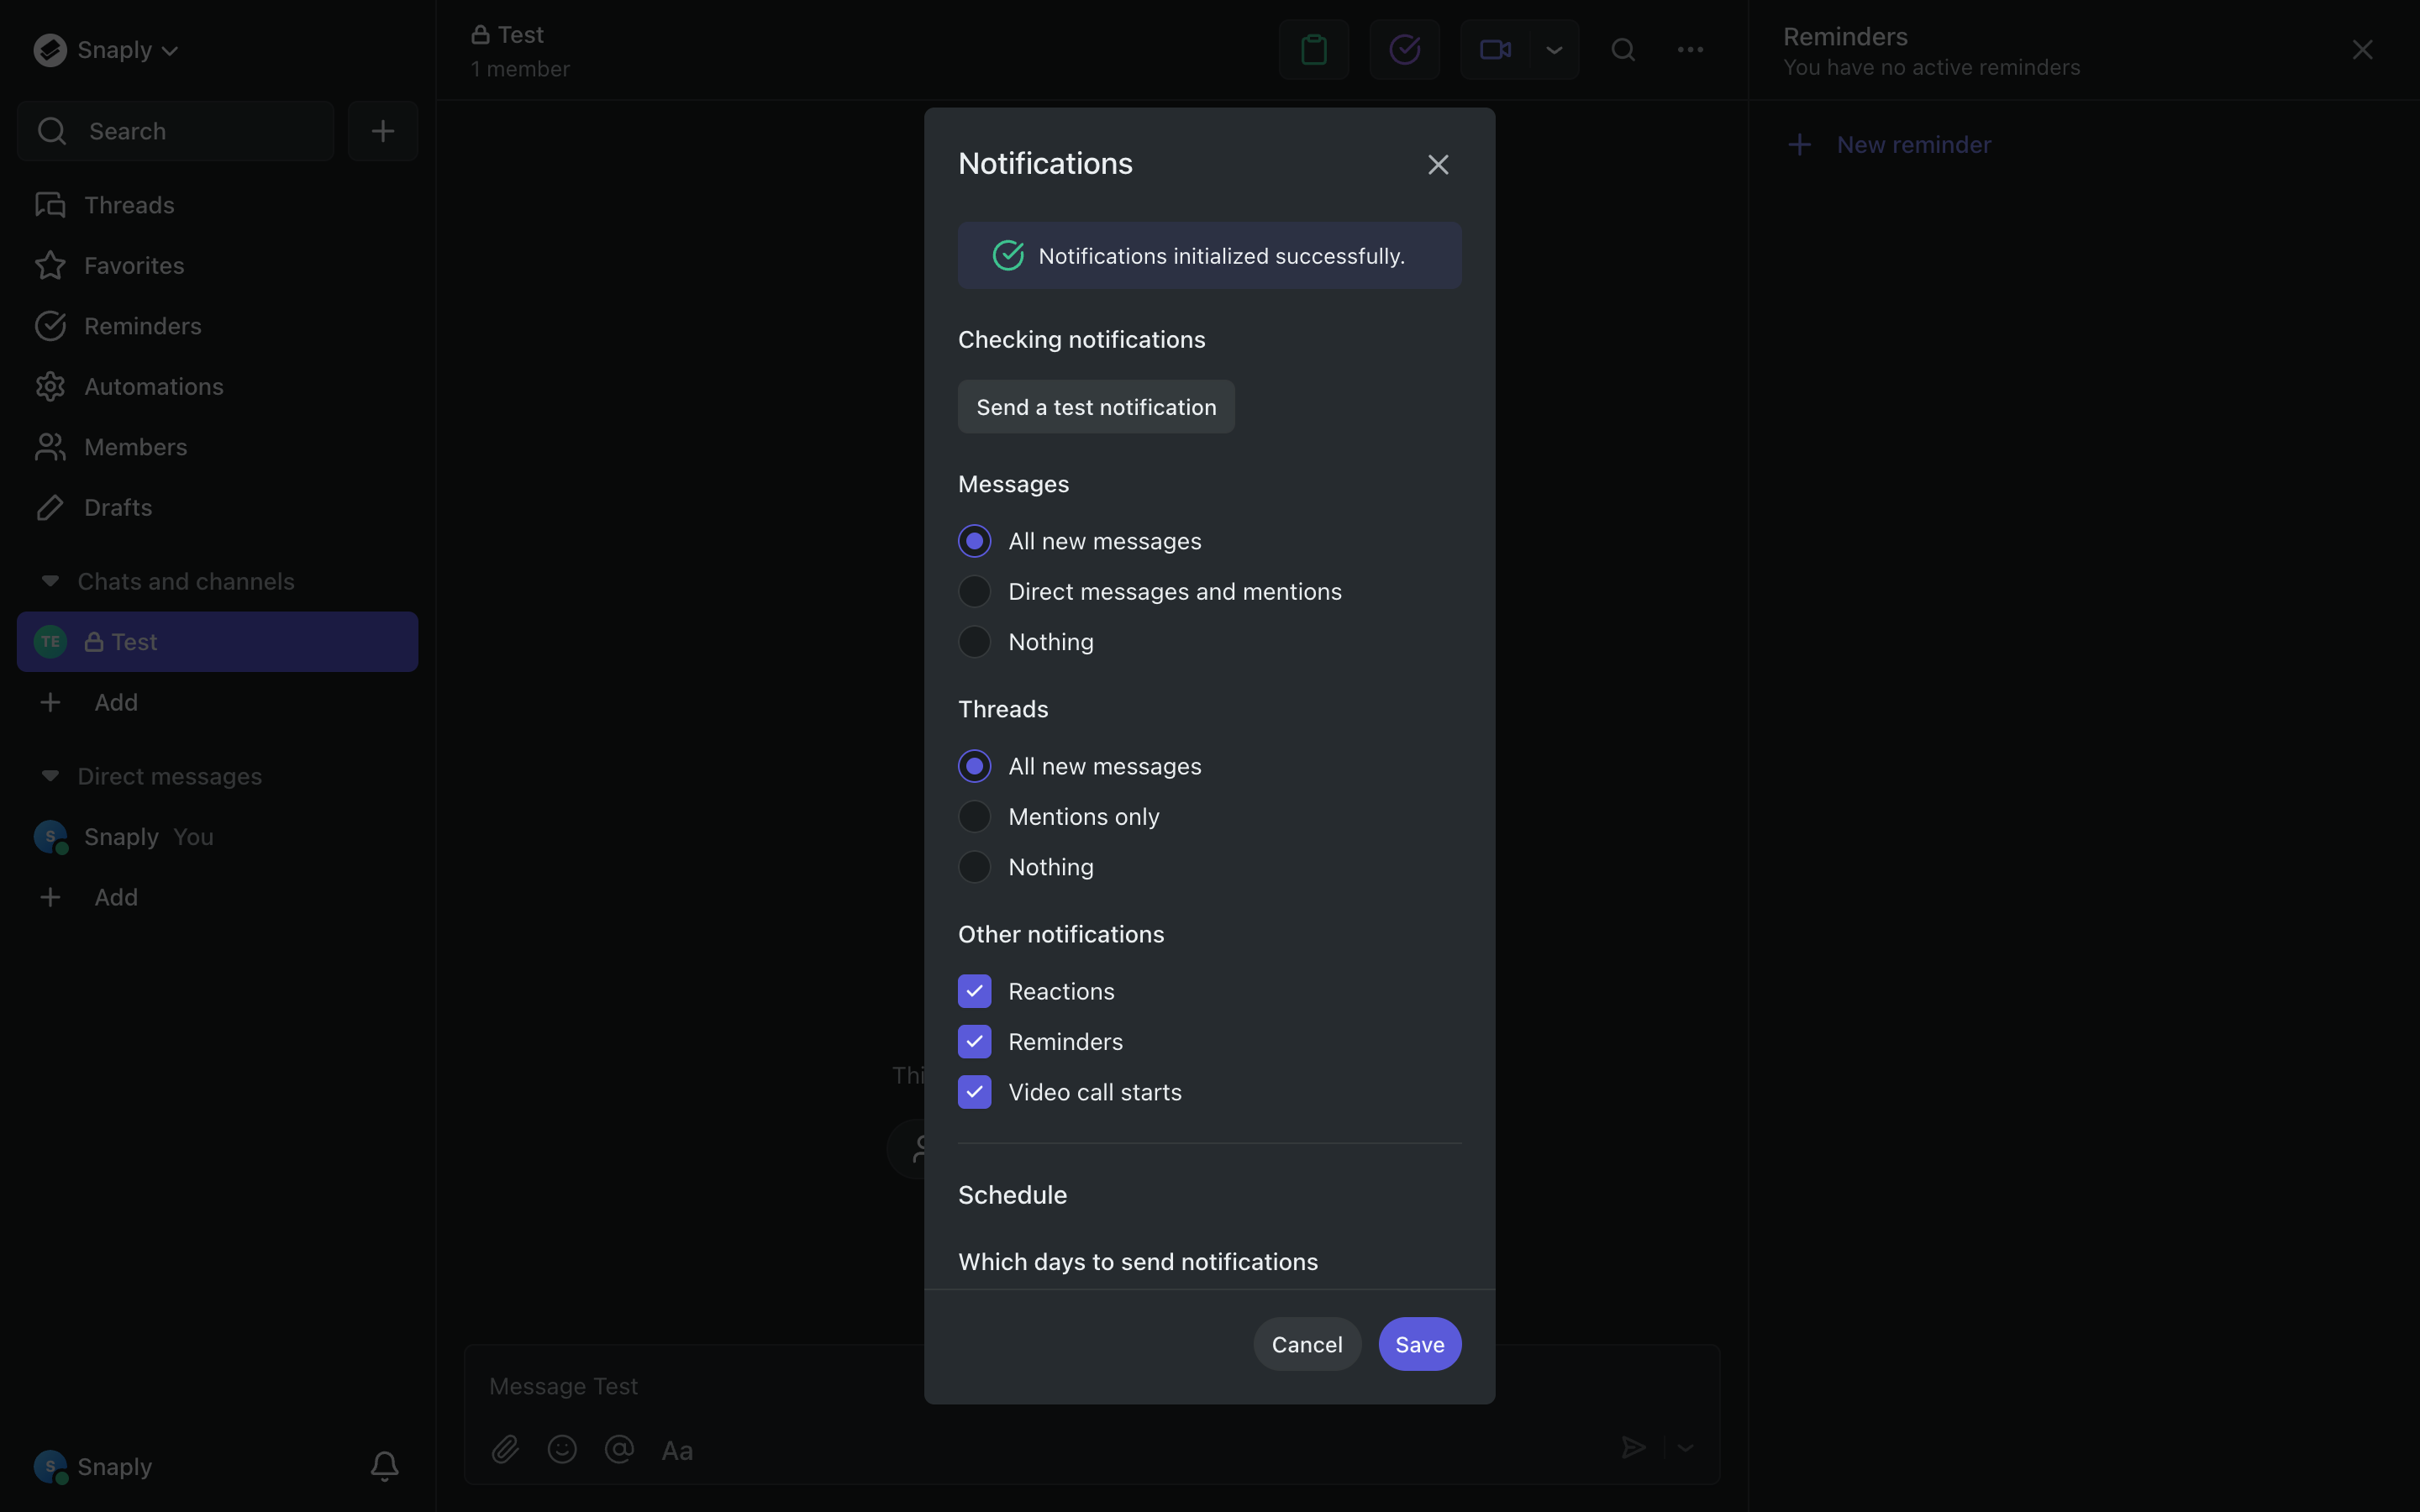
Task: Click the Favorites star icon
Action: 50,266
